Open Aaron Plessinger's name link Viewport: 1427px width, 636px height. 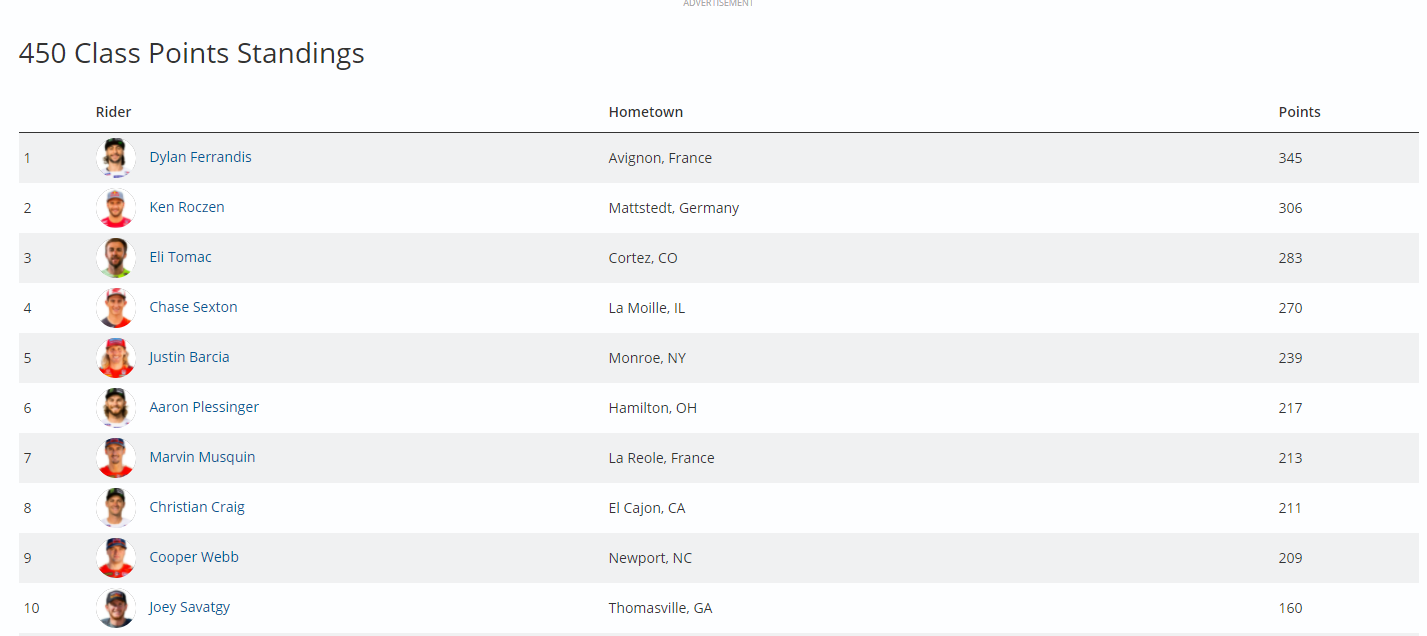pyautogui.click(x=204, y=407)
